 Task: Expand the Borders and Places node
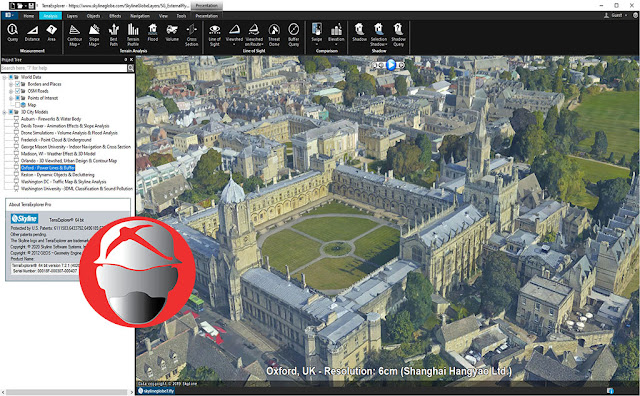11,84
